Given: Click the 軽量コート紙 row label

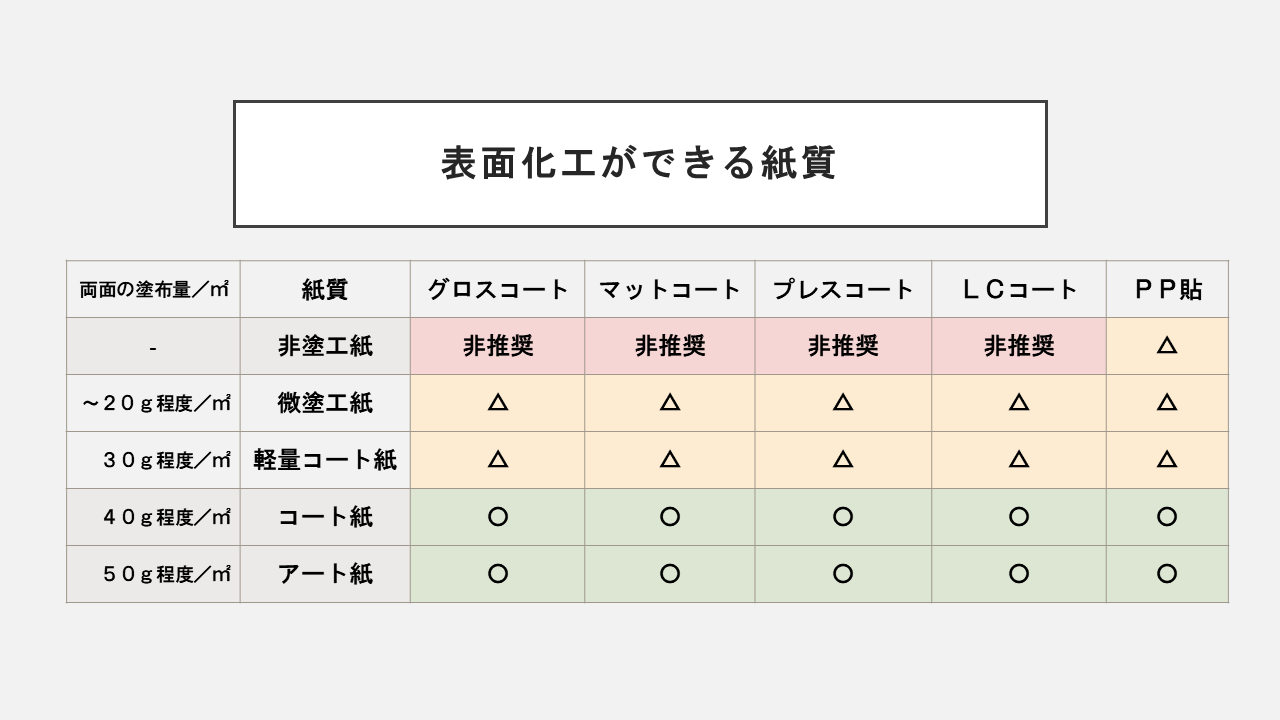Looking at the screenshot, I should point(325,460).
